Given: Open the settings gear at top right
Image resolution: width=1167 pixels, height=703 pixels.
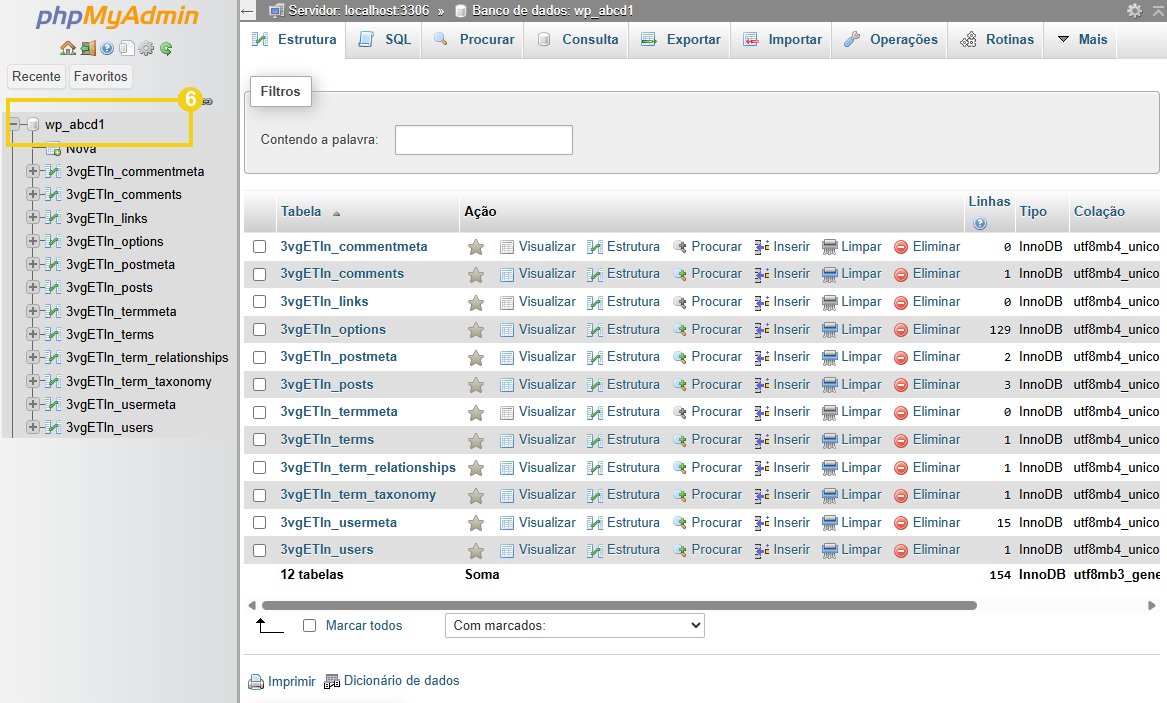Looking at the screenshot, I should 1135,10.
